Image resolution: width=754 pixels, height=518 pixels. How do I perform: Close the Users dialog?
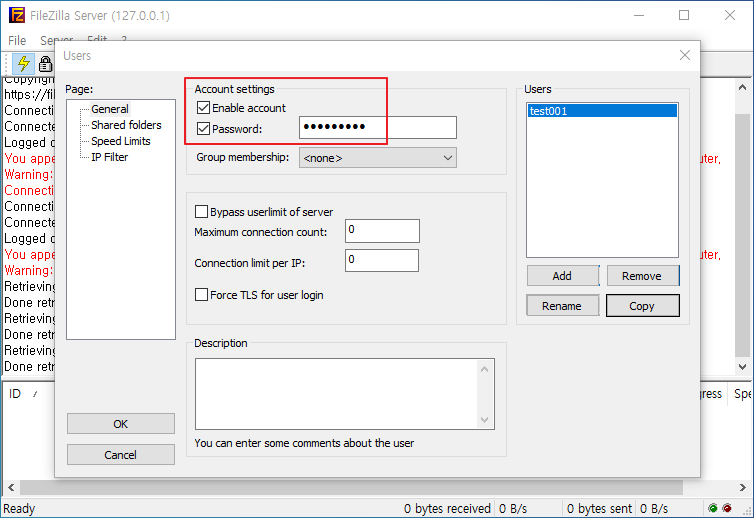(685, 55)
